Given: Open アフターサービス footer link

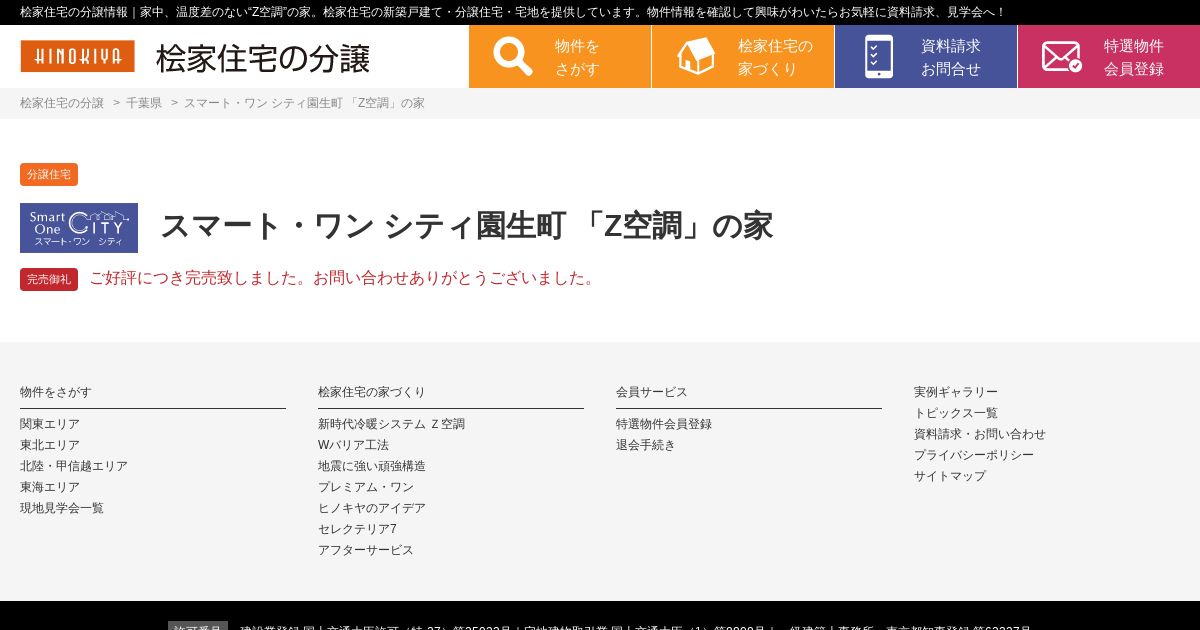Looking at the screenshot, I should click(x=366, y=550).
